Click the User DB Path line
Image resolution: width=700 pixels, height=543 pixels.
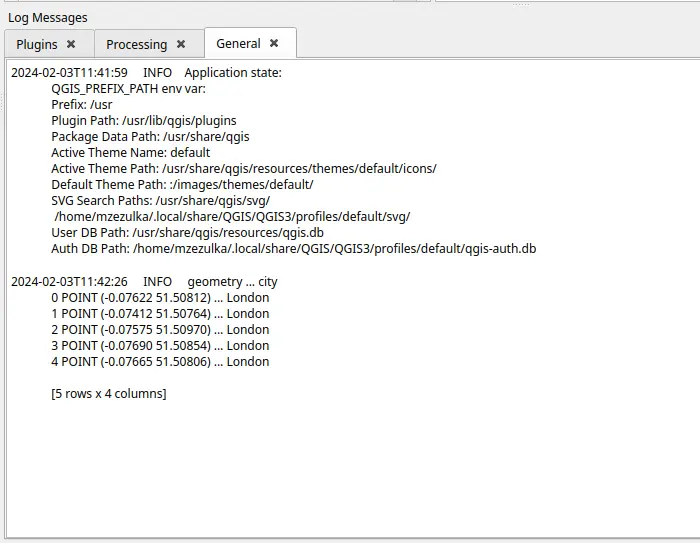[x=187, y=233]
